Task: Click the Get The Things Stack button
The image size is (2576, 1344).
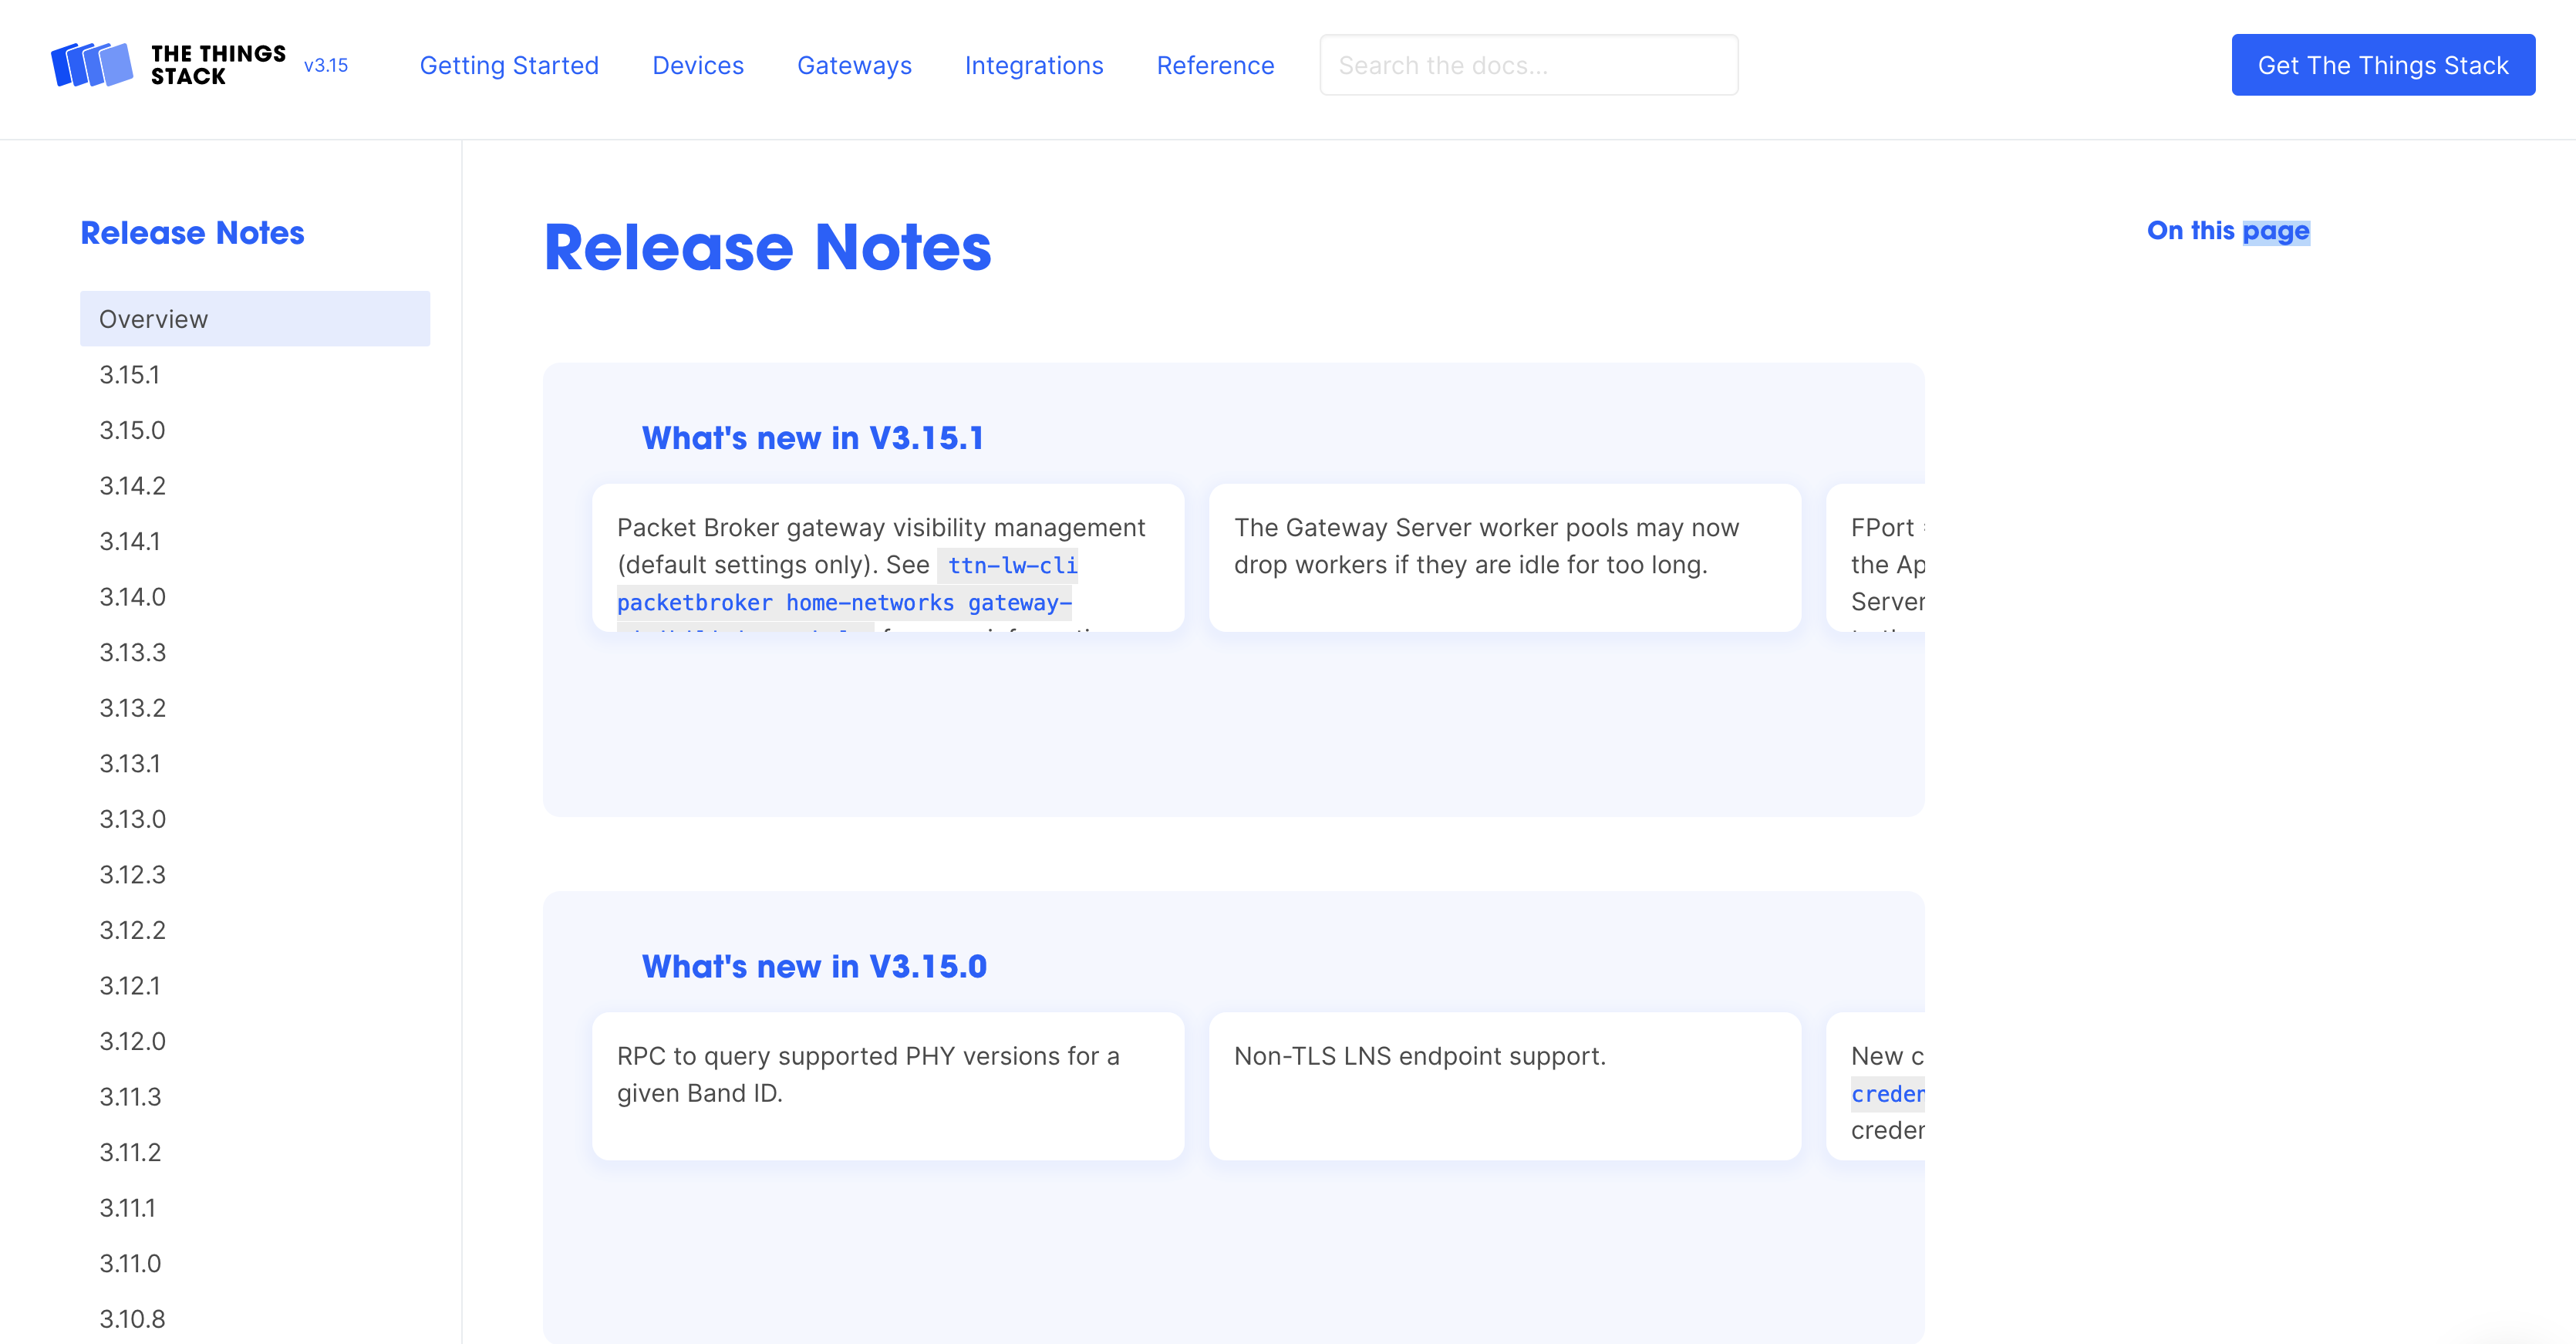Action: coord(2383,64)
